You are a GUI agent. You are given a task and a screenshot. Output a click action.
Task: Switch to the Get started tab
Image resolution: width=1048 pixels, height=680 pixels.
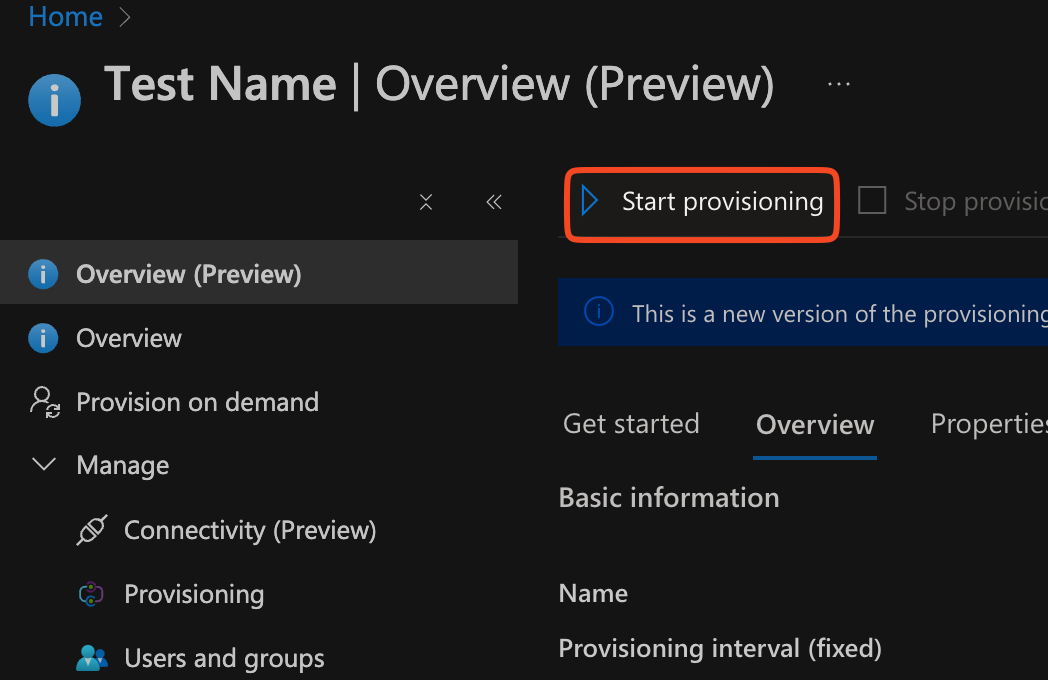click(631, 424)
